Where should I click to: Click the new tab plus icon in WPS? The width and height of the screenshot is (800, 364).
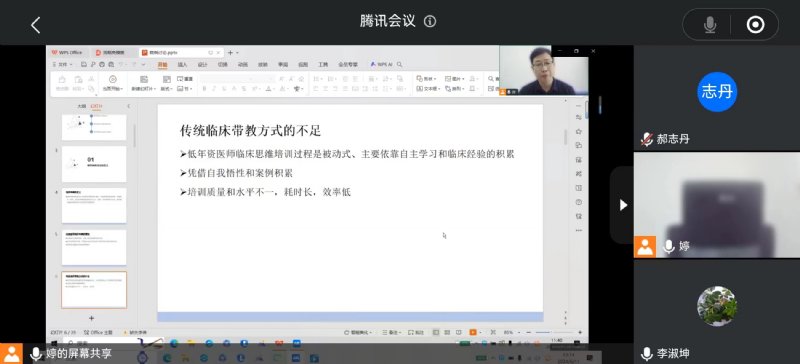[x=230, y=53]
